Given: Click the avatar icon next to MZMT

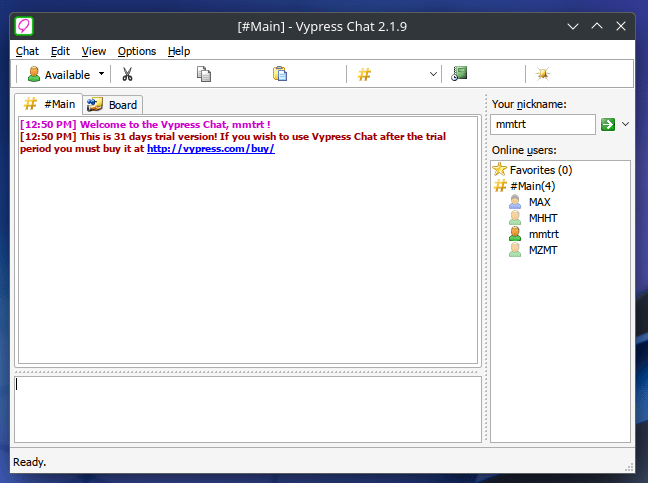Looking at the screenshot, I should coord(515,250).
